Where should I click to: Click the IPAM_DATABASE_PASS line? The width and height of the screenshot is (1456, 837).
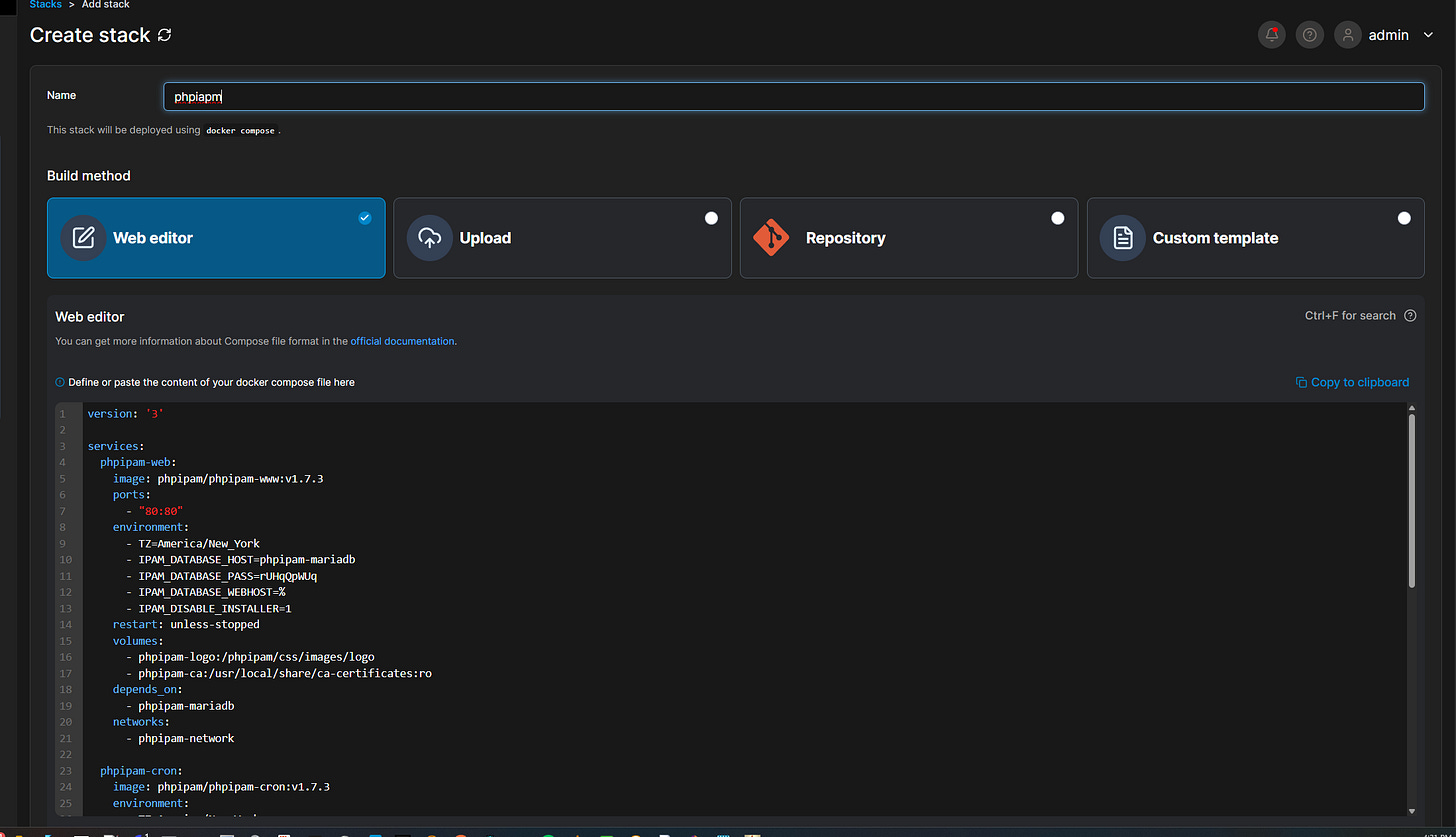click(222, 576)
